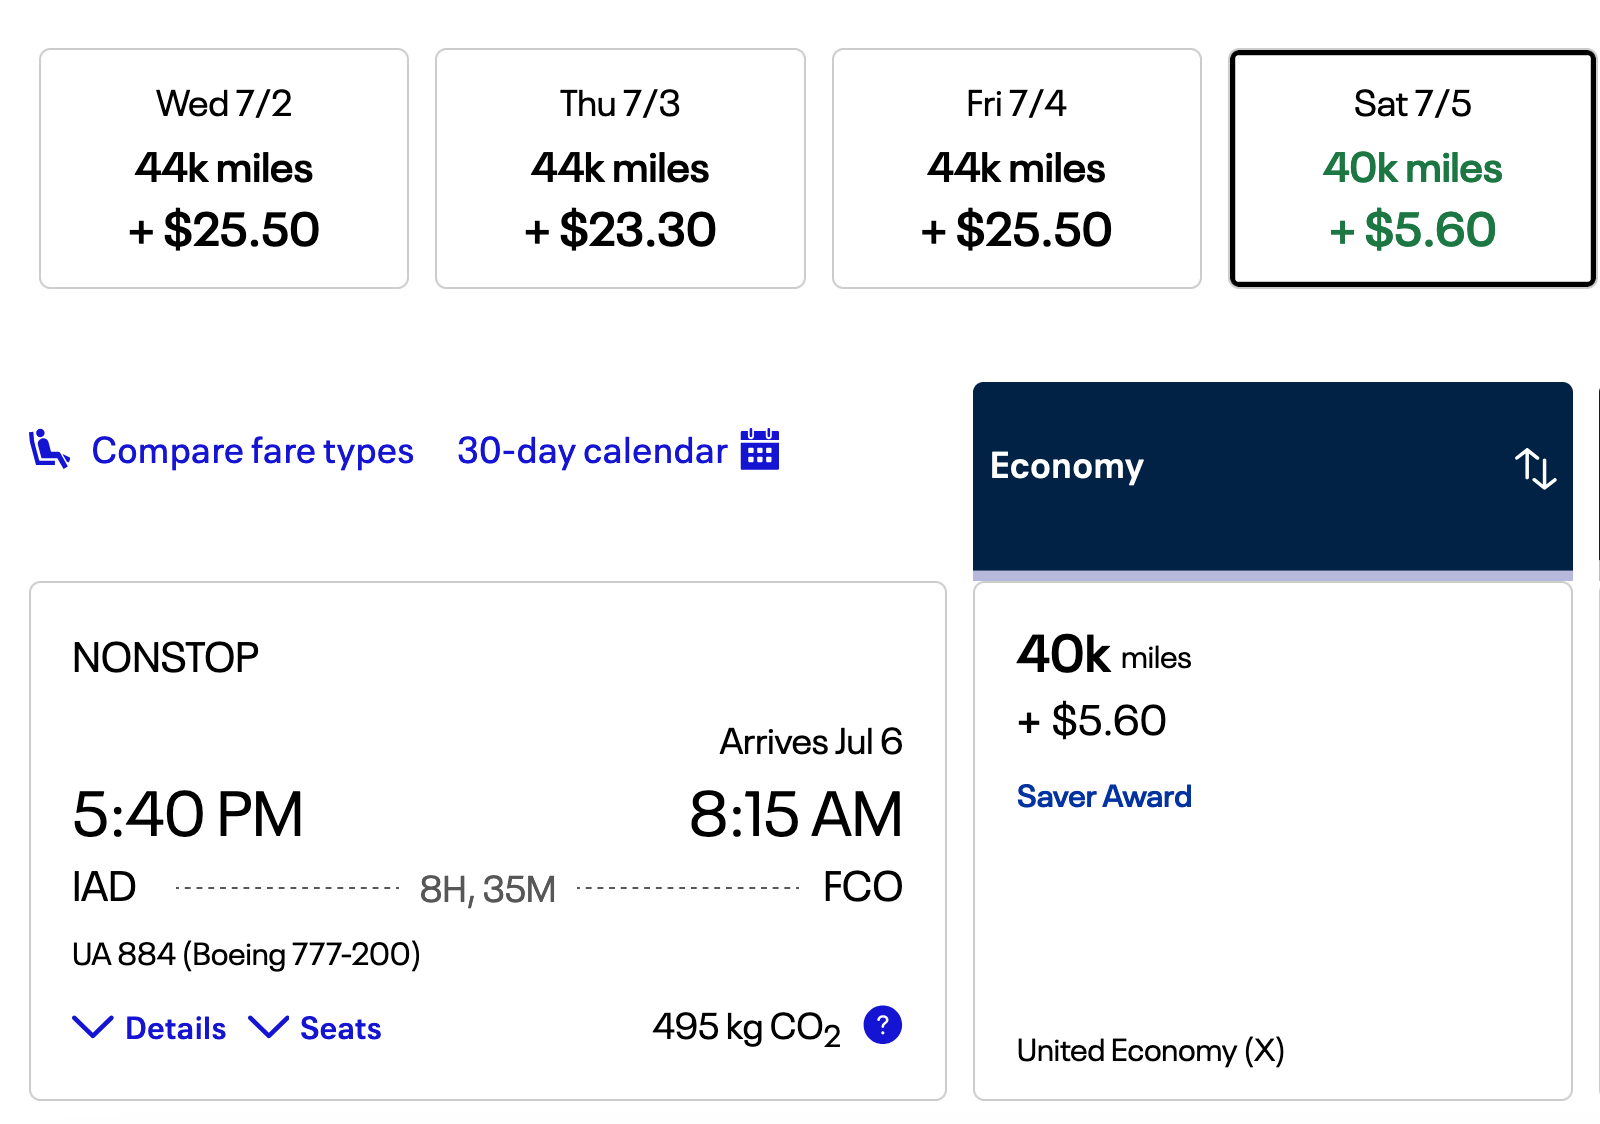Click the calendar icon after 30-day calendar
Image resolution: width=1600 pixels, height=1124 pixels.
(x=760, y=449)
